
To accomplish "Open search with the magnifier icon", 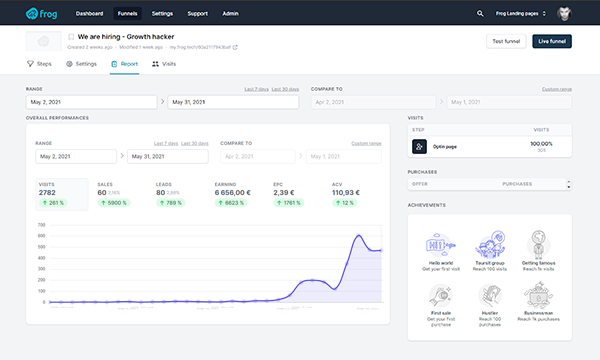I will pyautogui.click(x=480, y=14).
